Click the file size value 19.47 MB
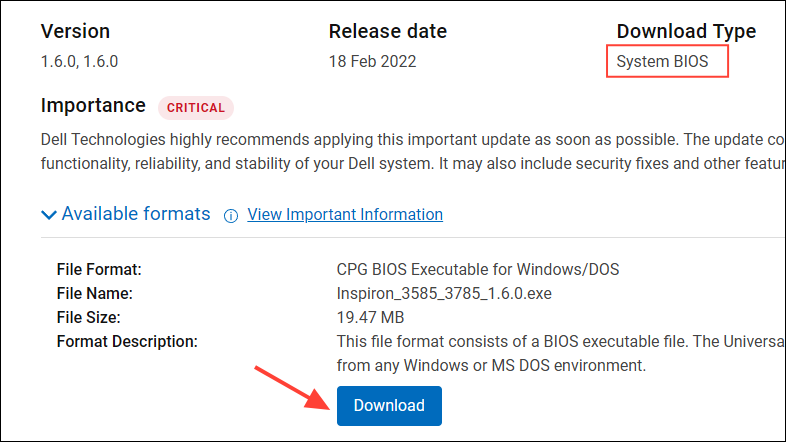This screenshot has height=442, width=786. pos(370,317)
